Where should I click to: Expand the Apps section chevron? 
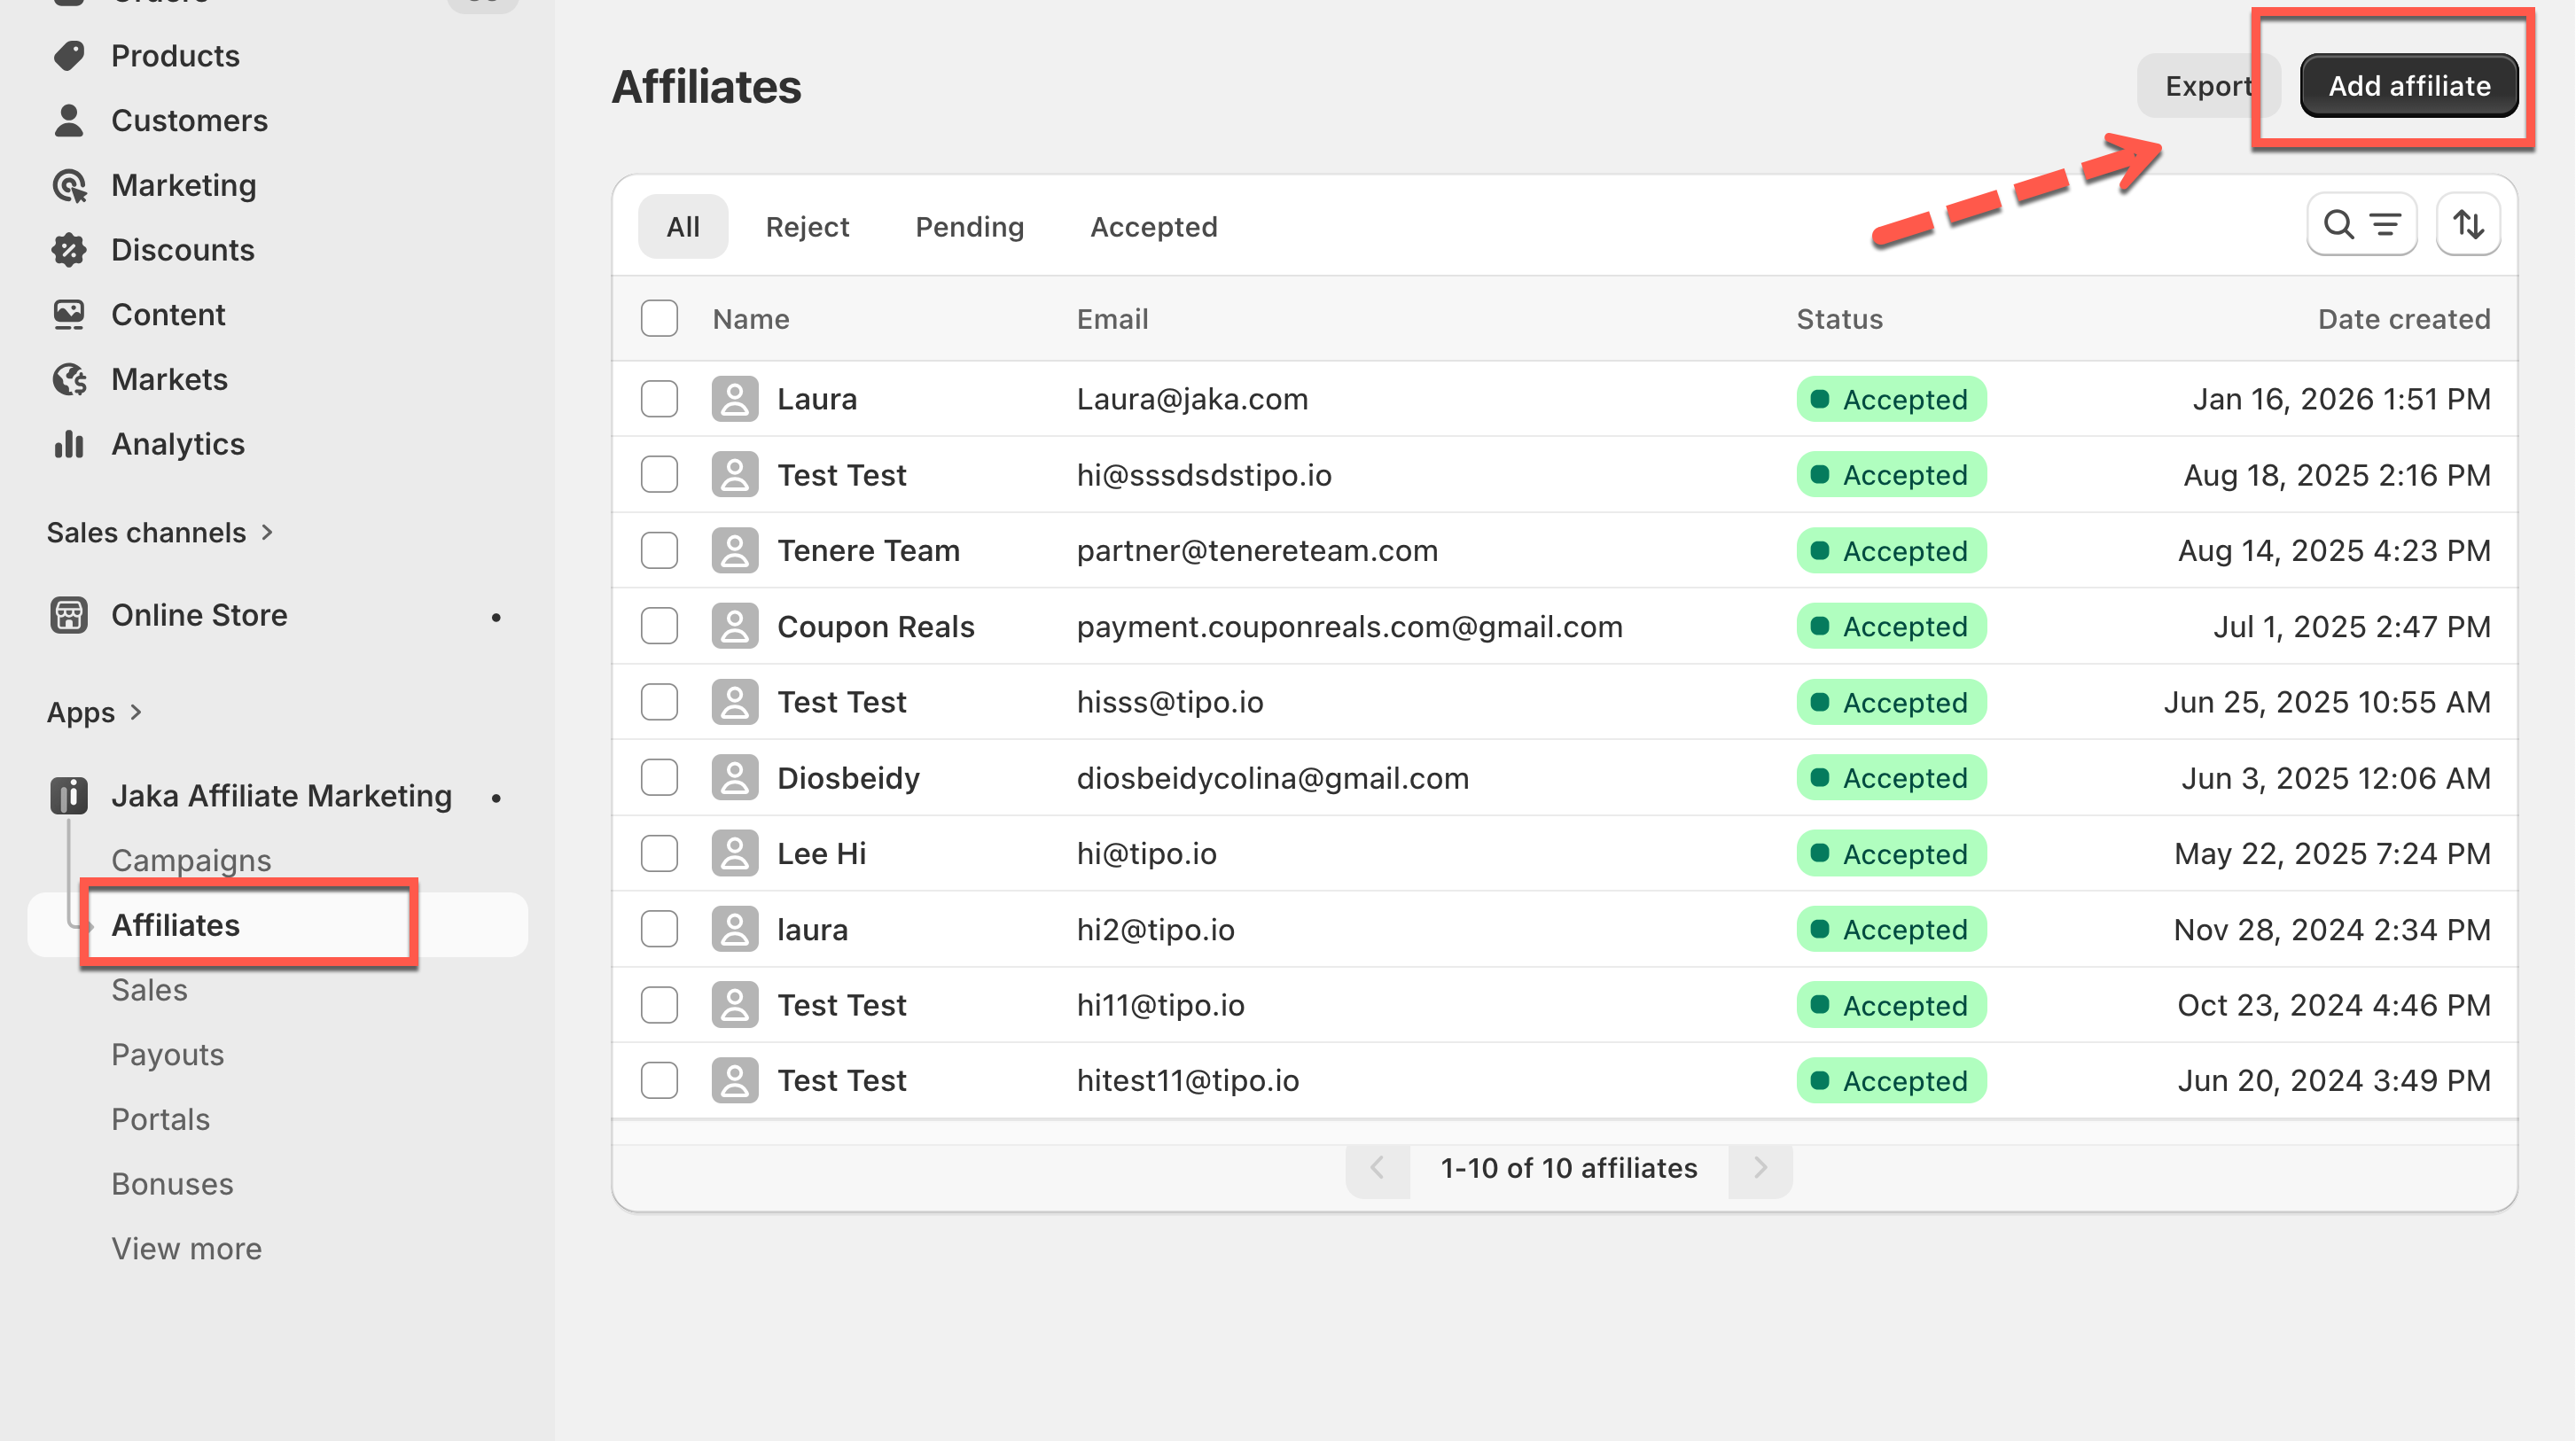[136, 712]
